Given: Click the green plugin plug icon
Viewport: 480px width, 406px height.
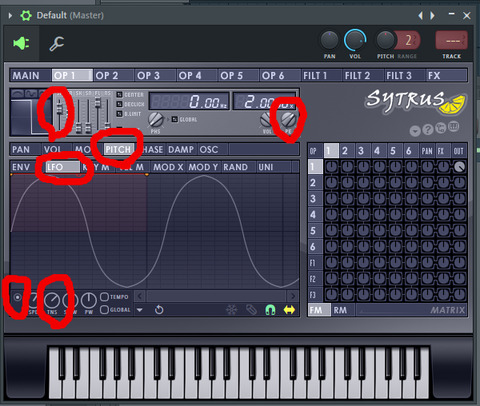Looking at the screenshot, I should pyautogui.click(x=21, y=43).
